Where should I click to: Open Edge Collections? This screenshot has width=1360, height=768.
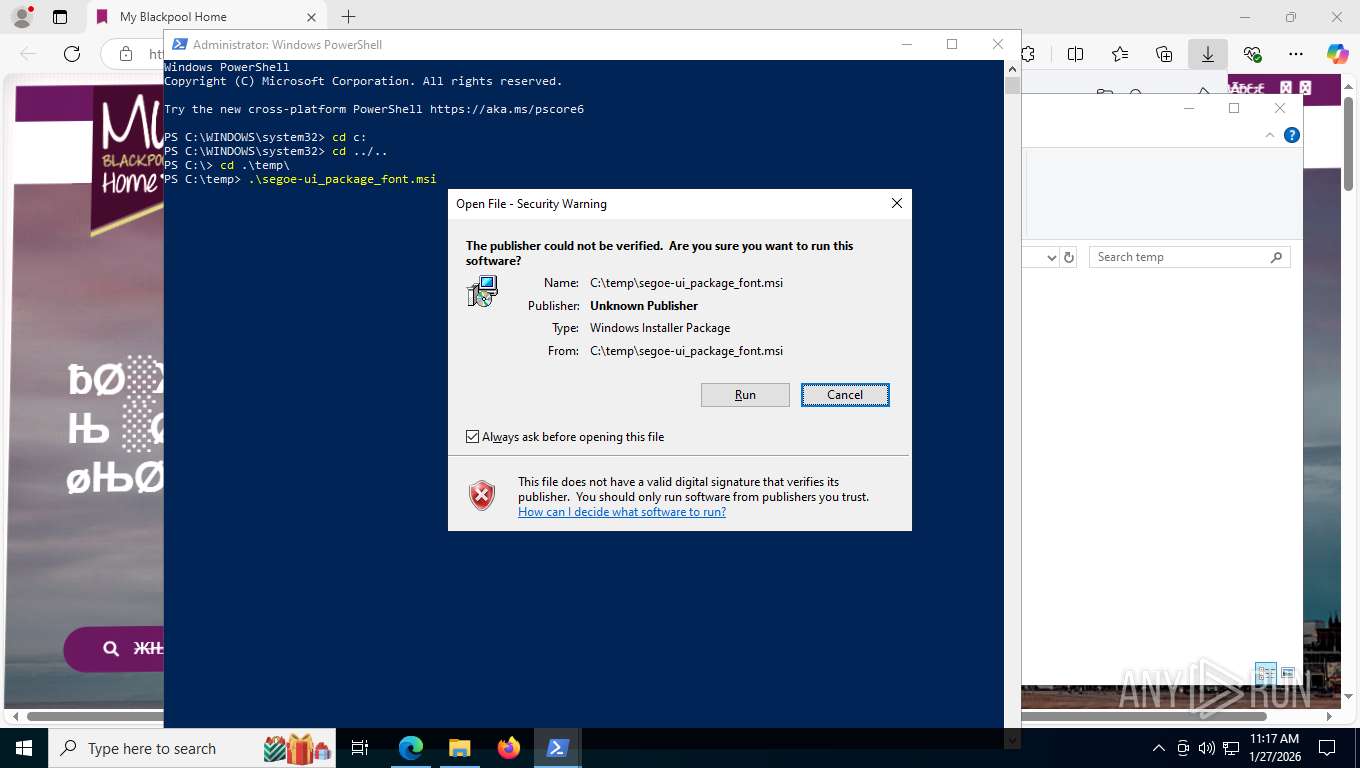pos(1164,54)
